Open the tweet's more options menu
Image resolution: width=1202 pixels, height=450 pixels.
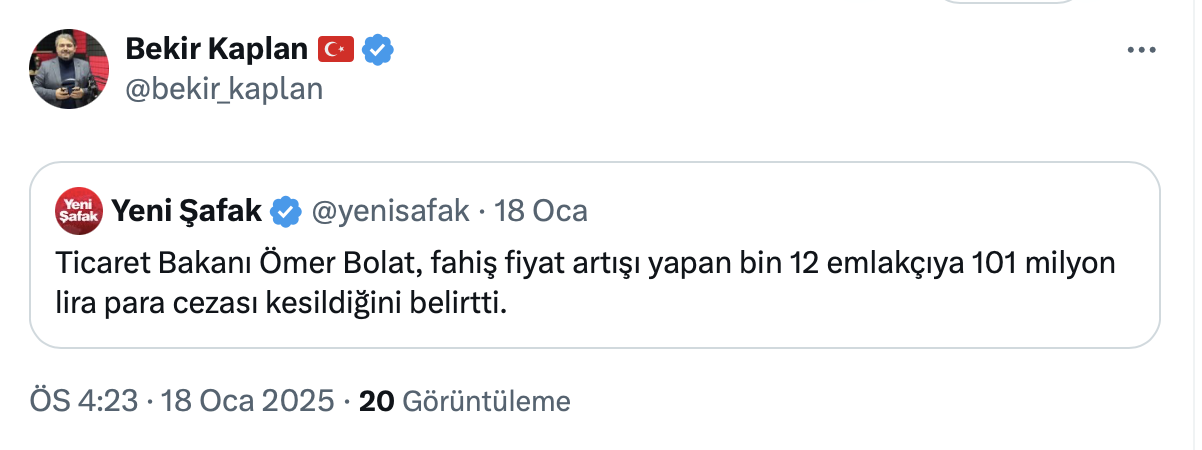1142,50
